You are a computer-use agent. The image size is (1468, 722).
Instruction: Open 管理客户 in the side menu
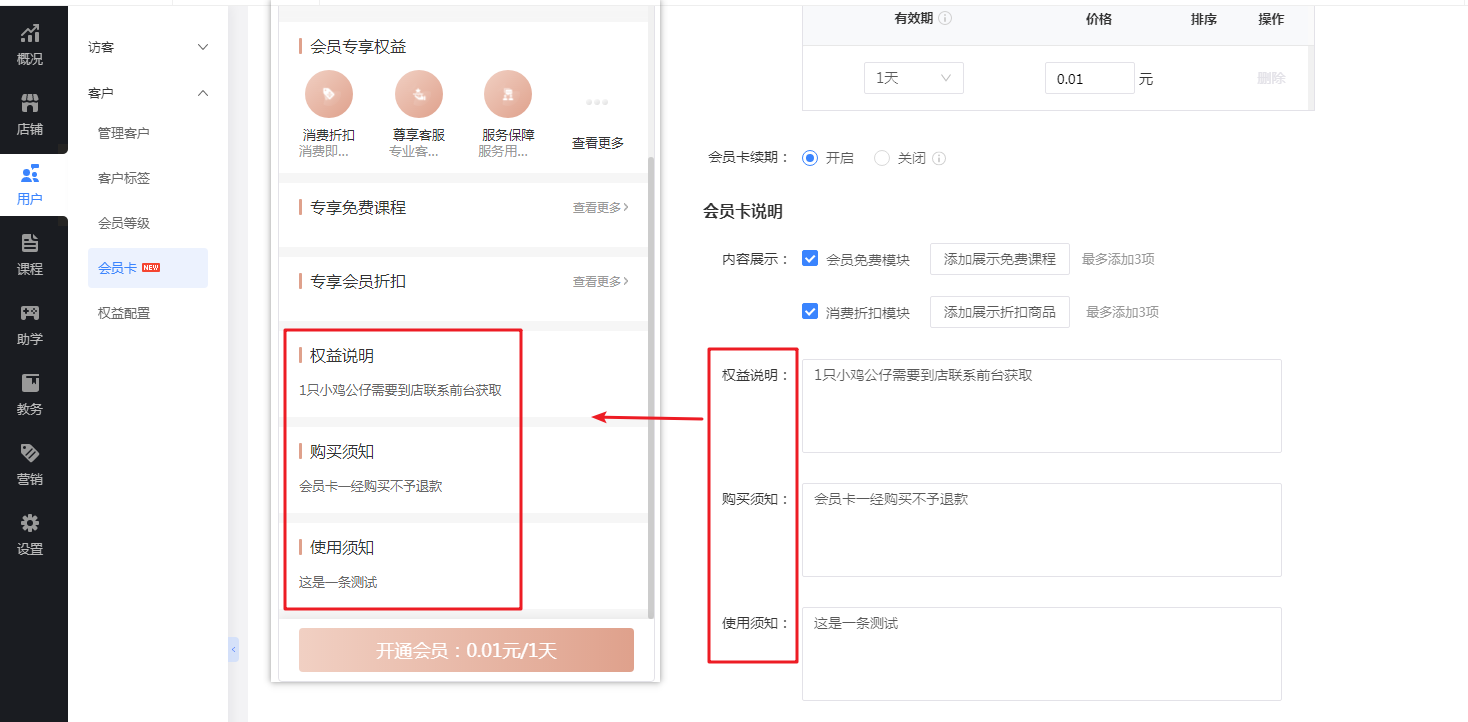pos(124,133)
